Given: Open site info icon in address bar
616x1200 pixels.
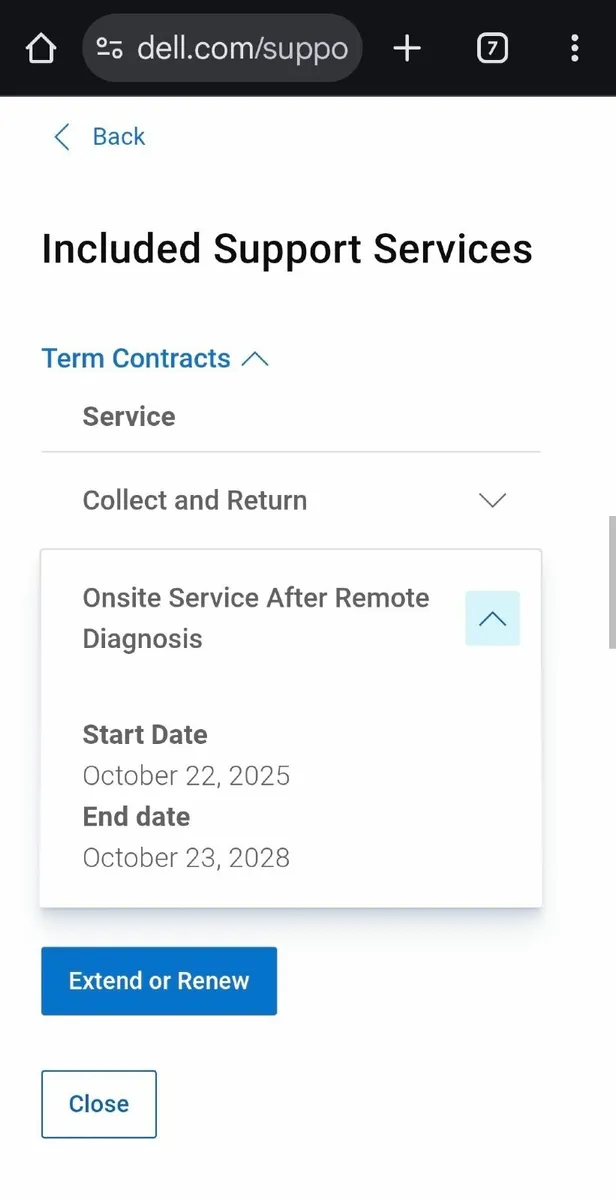Looking at the screenshot, I should coord(109,48).
